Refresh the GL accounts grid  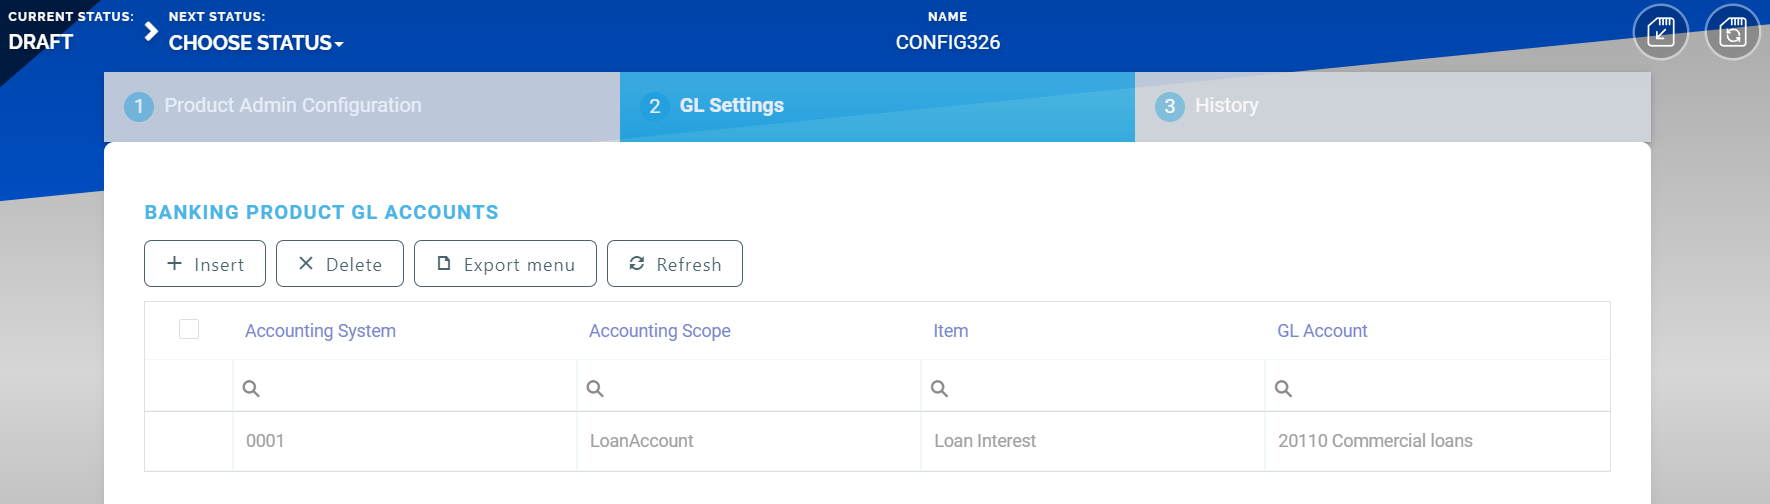pyautogui.click(x=675, y=264)
